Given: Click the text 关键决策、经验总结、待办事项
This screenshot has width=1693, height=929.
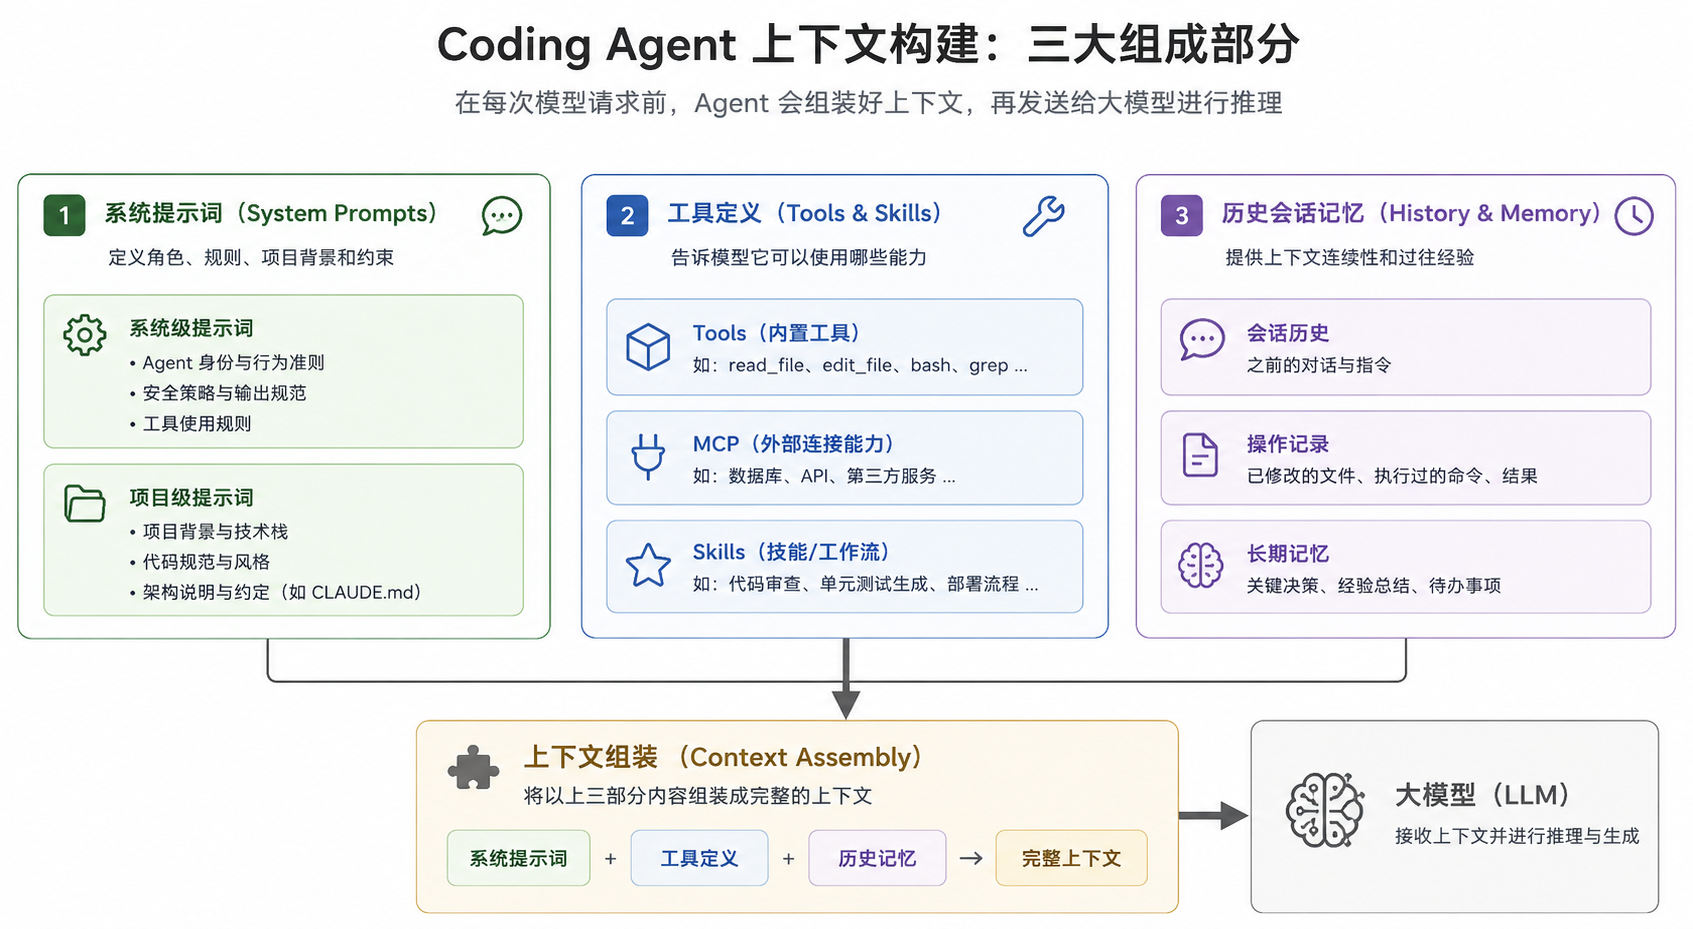Looking at the screenshot, I should [x=1373, y=586].
